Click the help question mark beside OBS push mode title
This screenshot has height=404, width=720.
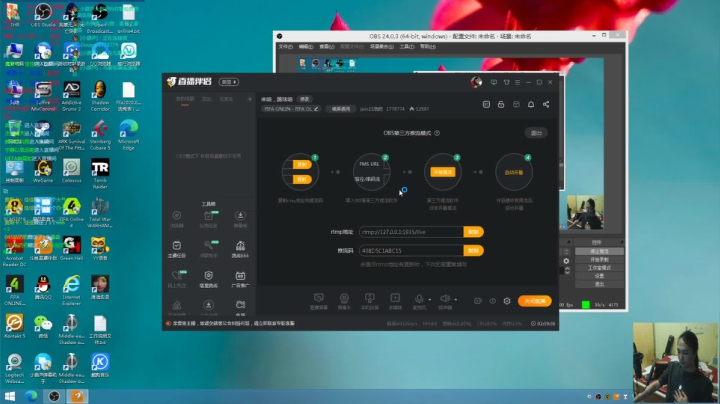click(x=437, y=133)
